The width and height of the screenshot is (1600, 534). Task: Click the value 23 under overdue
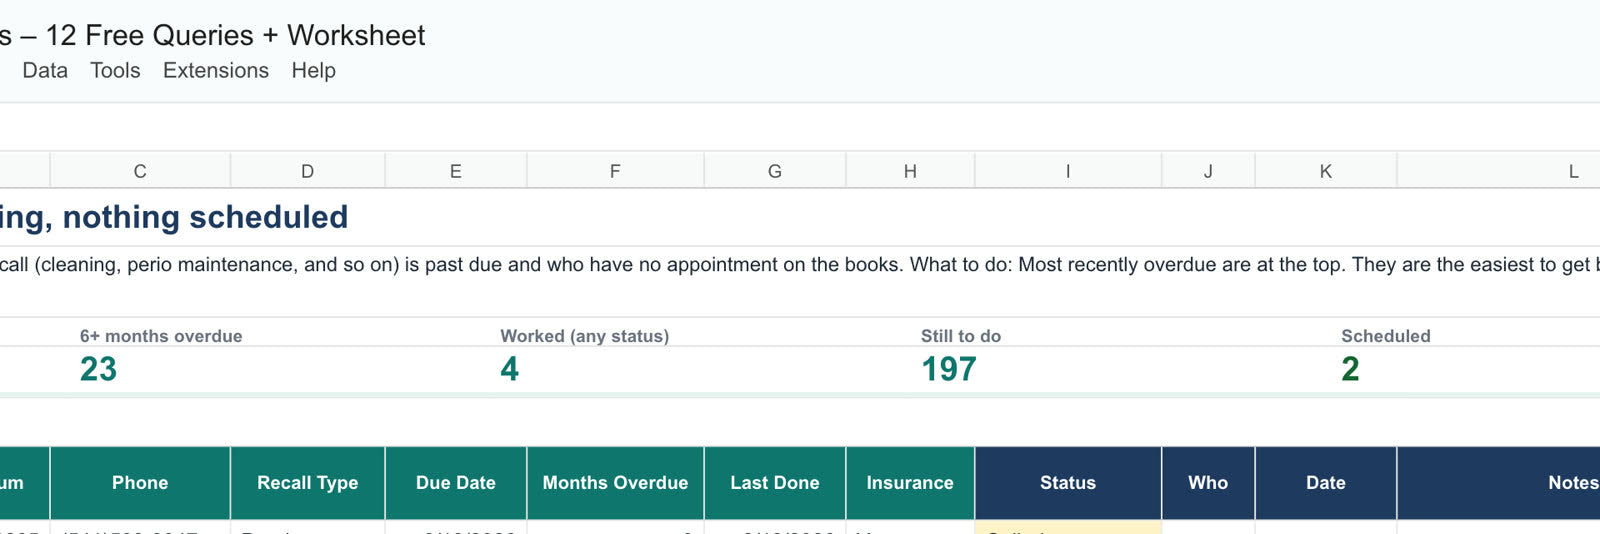(x=98, y=369)
